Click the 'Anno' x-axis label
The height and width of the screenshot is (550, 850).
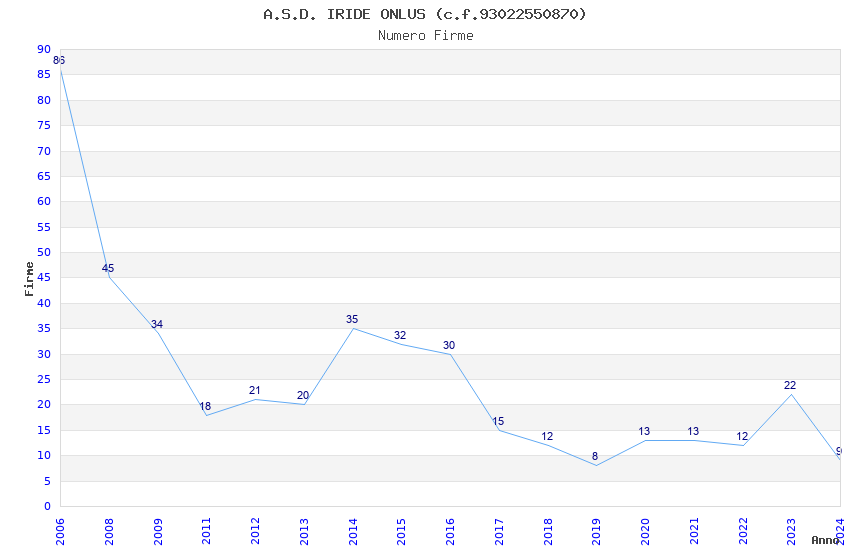(x=825, y=540)
